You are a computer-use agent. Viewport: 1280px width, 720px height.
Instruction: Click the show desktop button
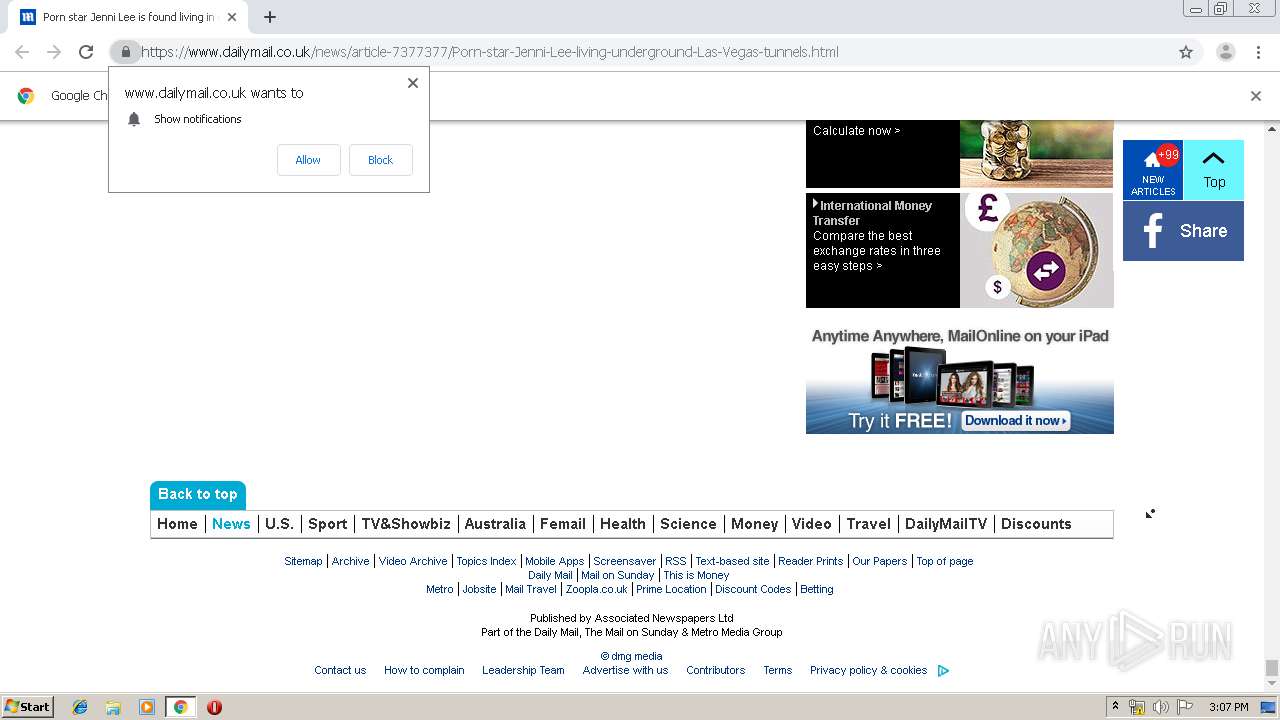[x=1268, y=707]
